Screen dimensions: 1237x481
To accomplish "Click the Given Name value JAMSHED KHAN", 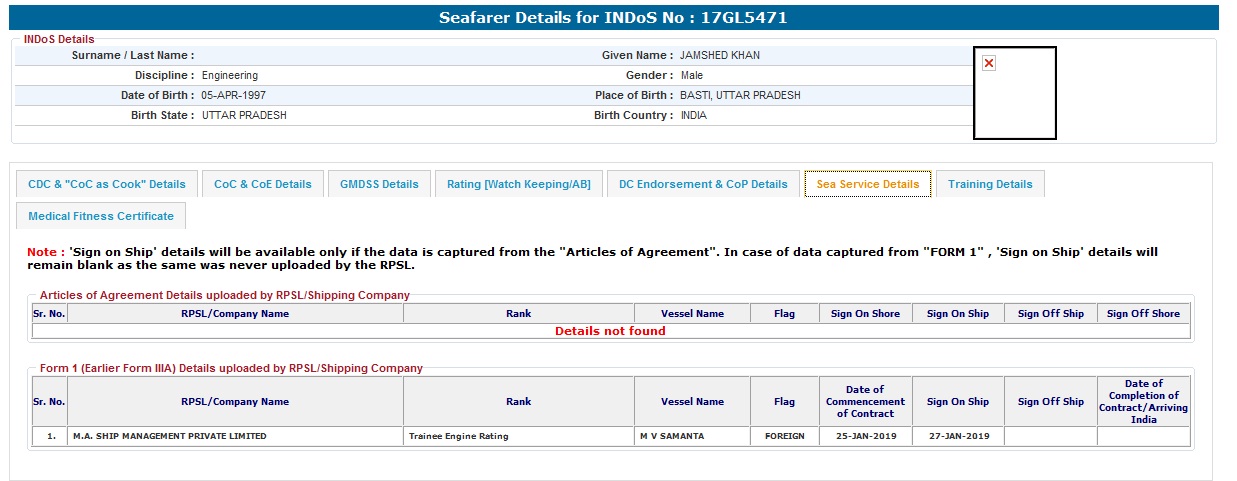I will pos(720,56).
